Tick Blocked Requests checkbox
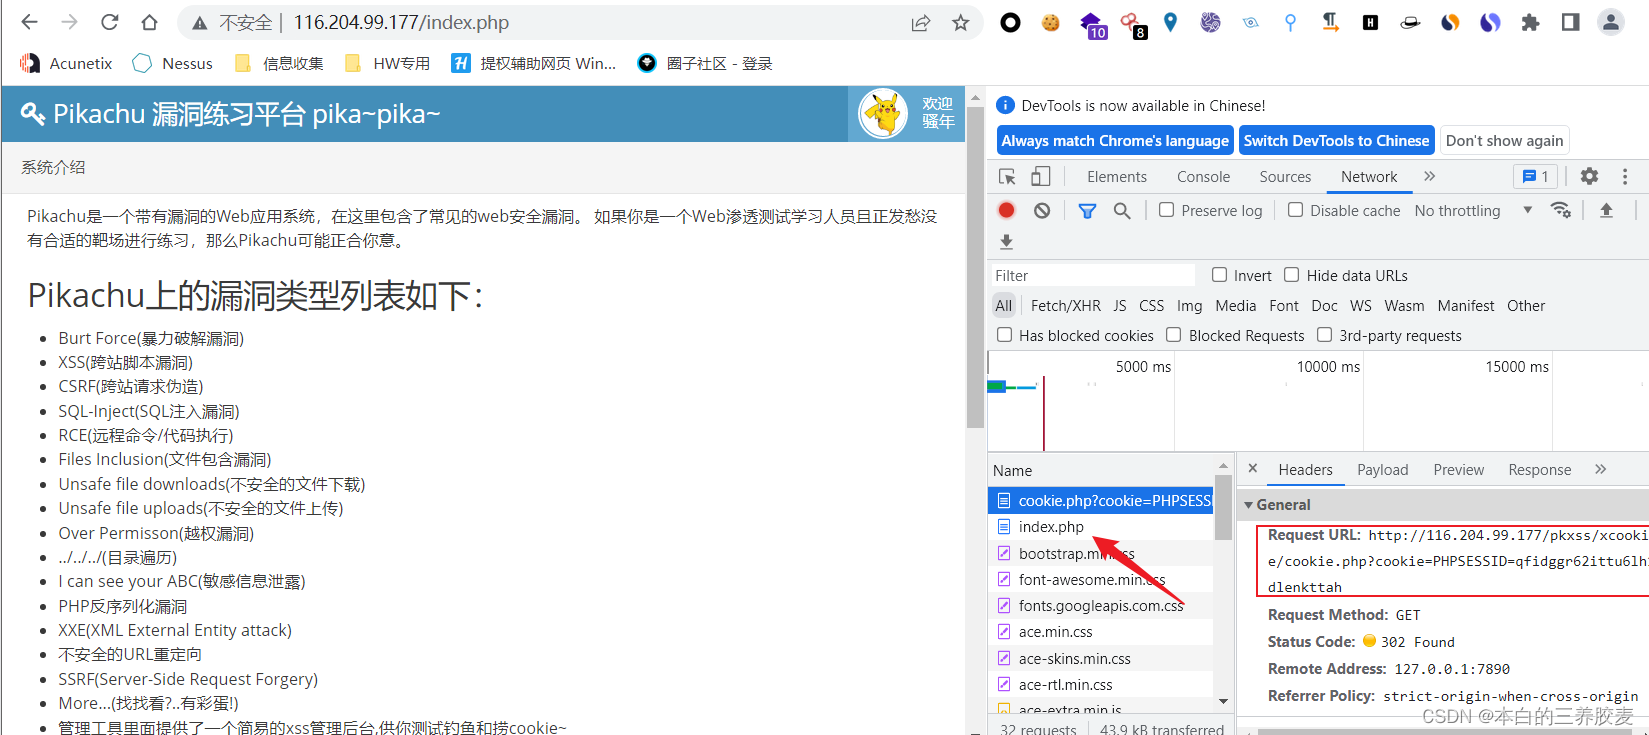This screenshot has width=1649, height=735. (x=1174, y=335)
